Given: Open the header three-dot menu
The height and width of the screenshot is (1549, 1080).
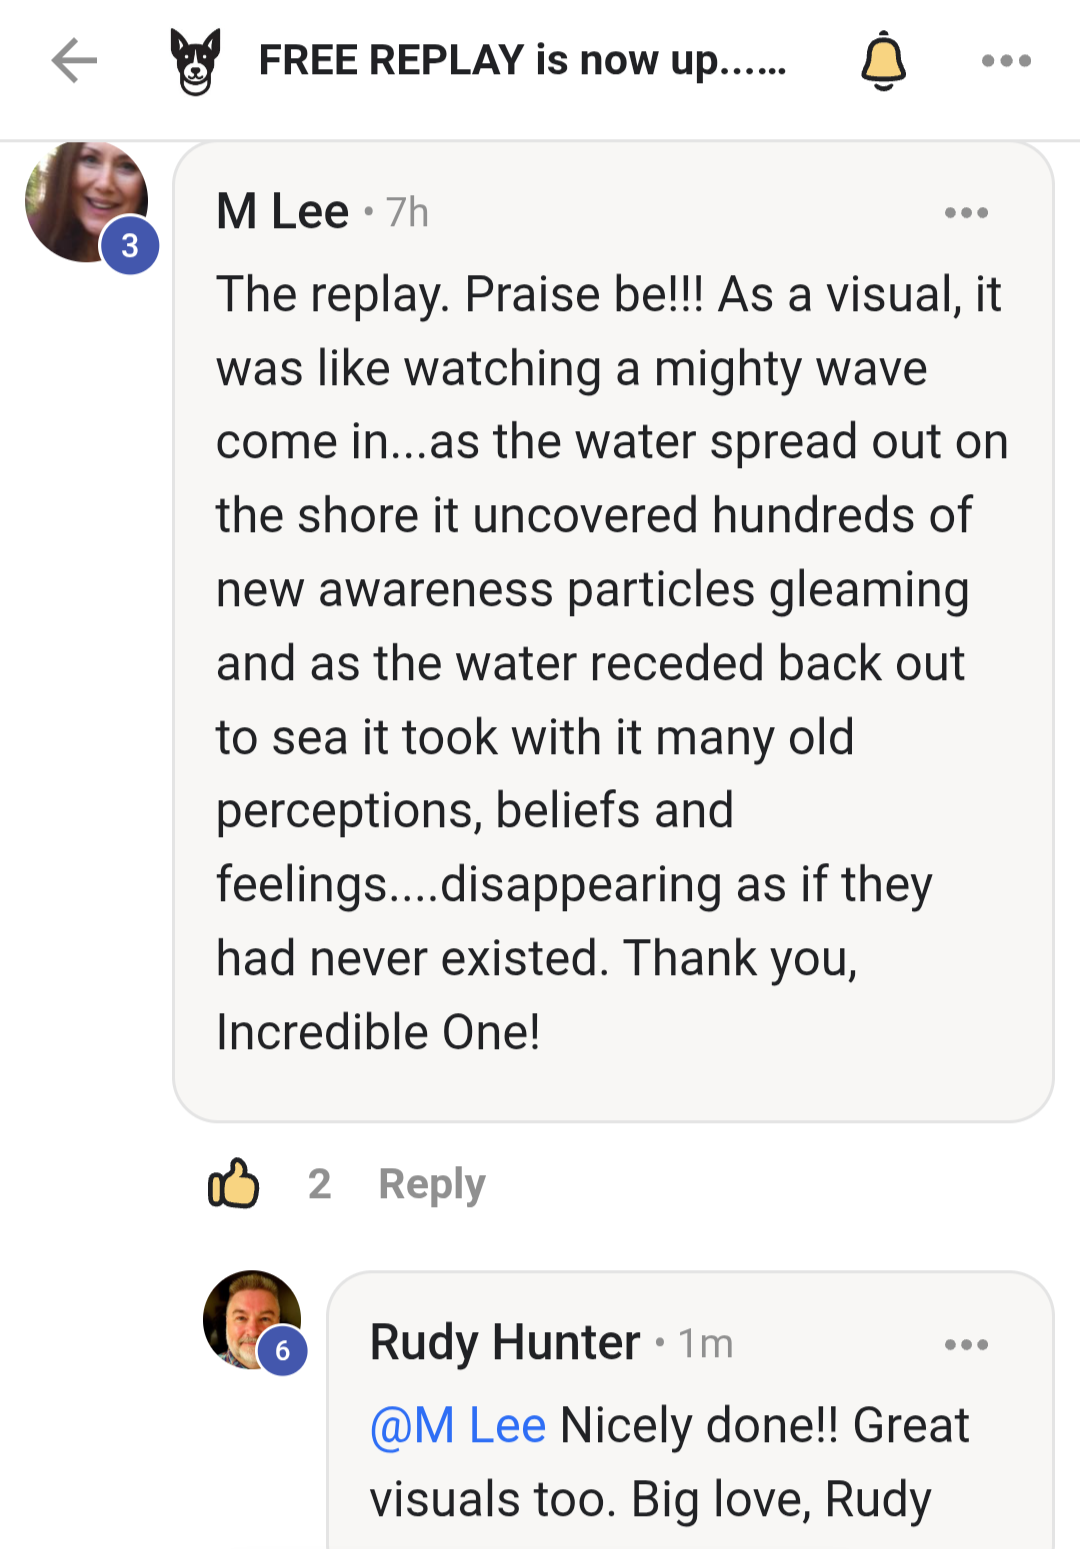Looking at the screenshot, I should point(1005,61).
